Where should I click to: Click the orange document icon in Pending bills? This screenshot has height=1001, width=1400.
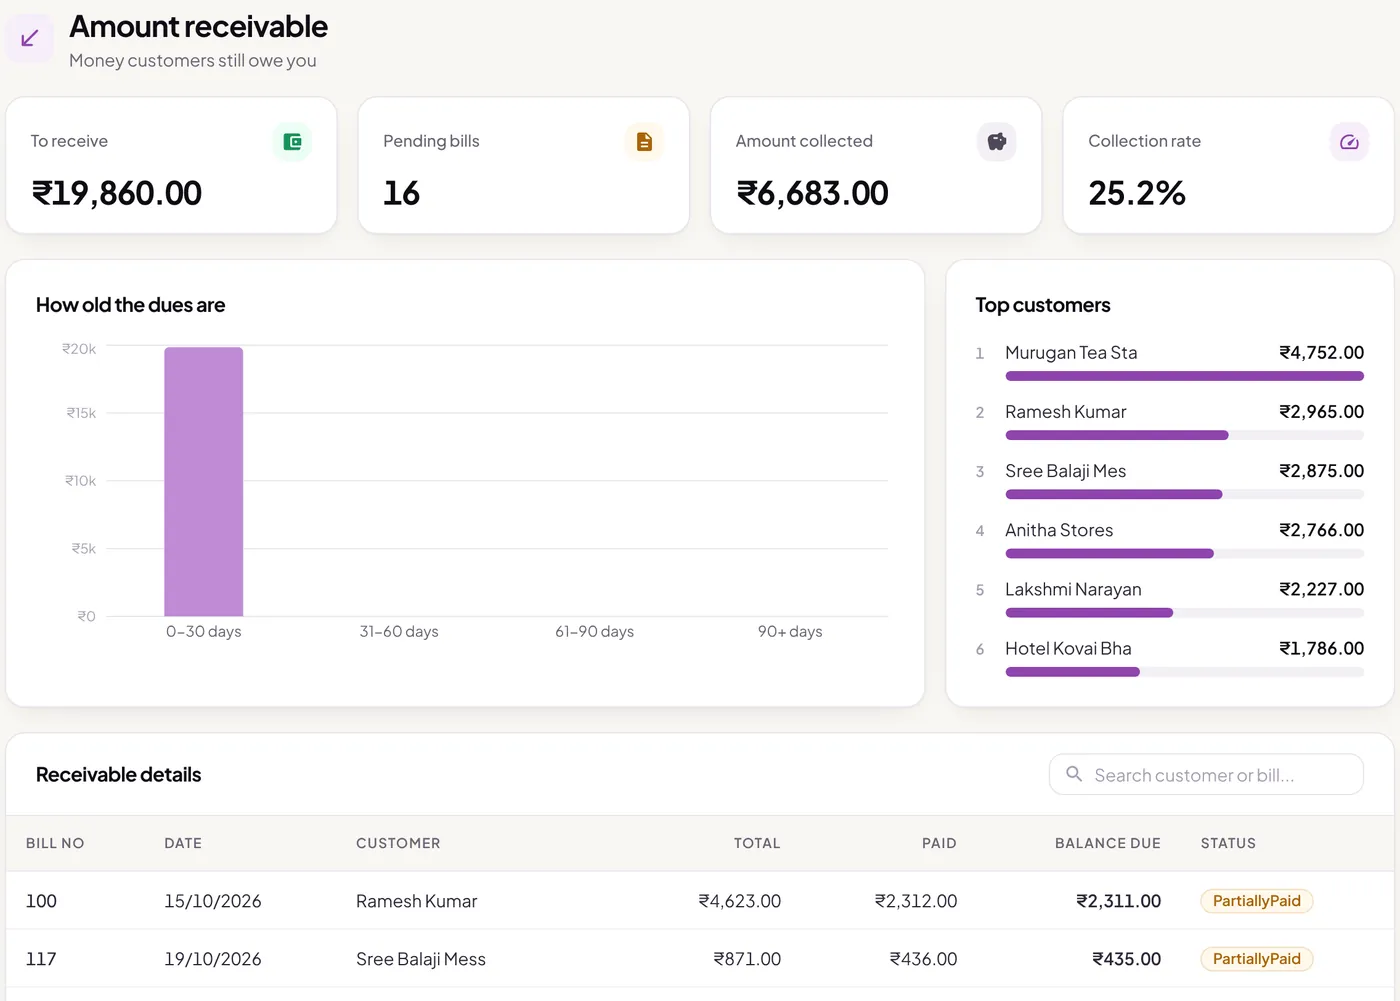click(x=644, y=142)
